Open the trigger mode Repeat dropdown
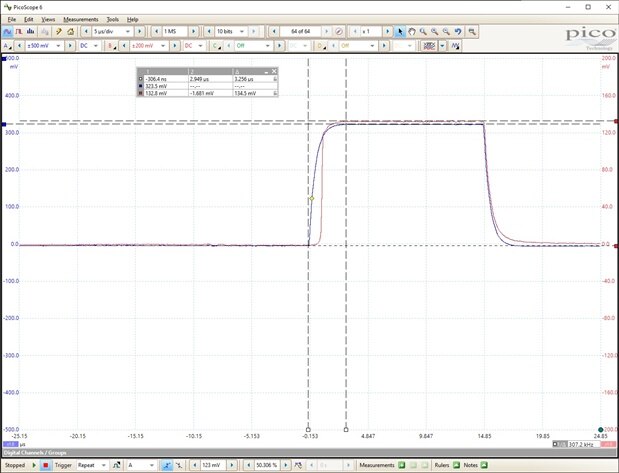 point(92,465)
